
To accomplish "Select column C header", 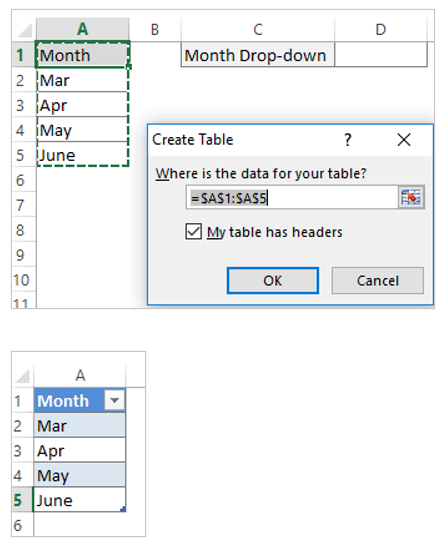I will click(257, 29).
